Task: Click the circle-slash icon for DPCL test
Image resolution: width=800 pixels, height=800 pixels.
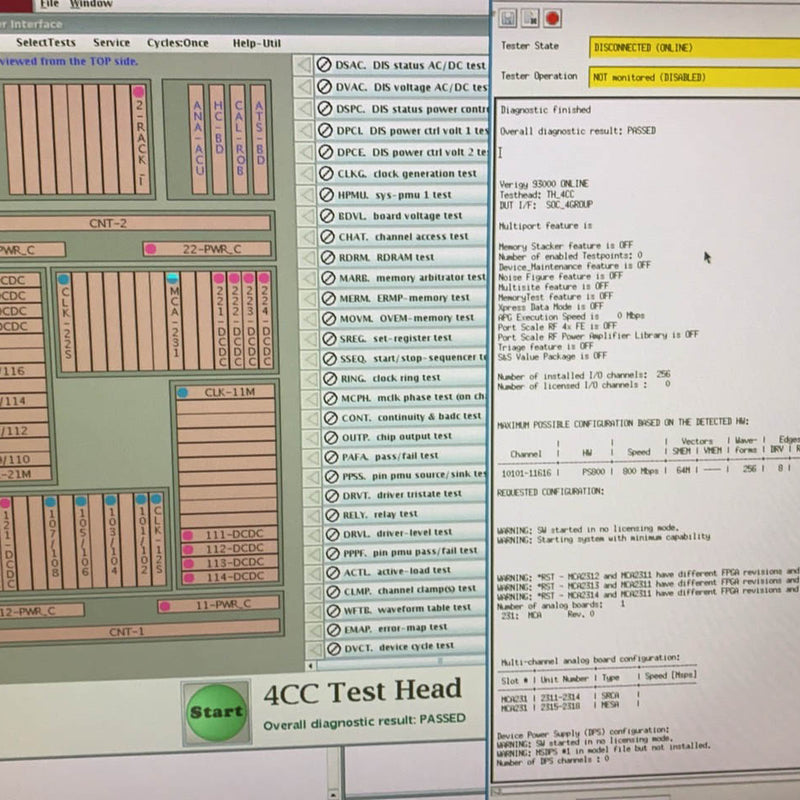Action: 325,131
